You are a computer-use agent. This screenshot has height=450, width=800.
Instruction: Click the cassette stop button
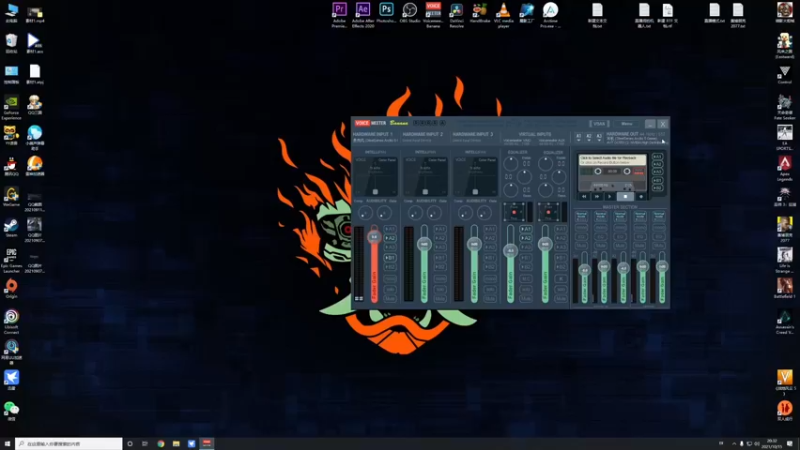tap(626, 196)
